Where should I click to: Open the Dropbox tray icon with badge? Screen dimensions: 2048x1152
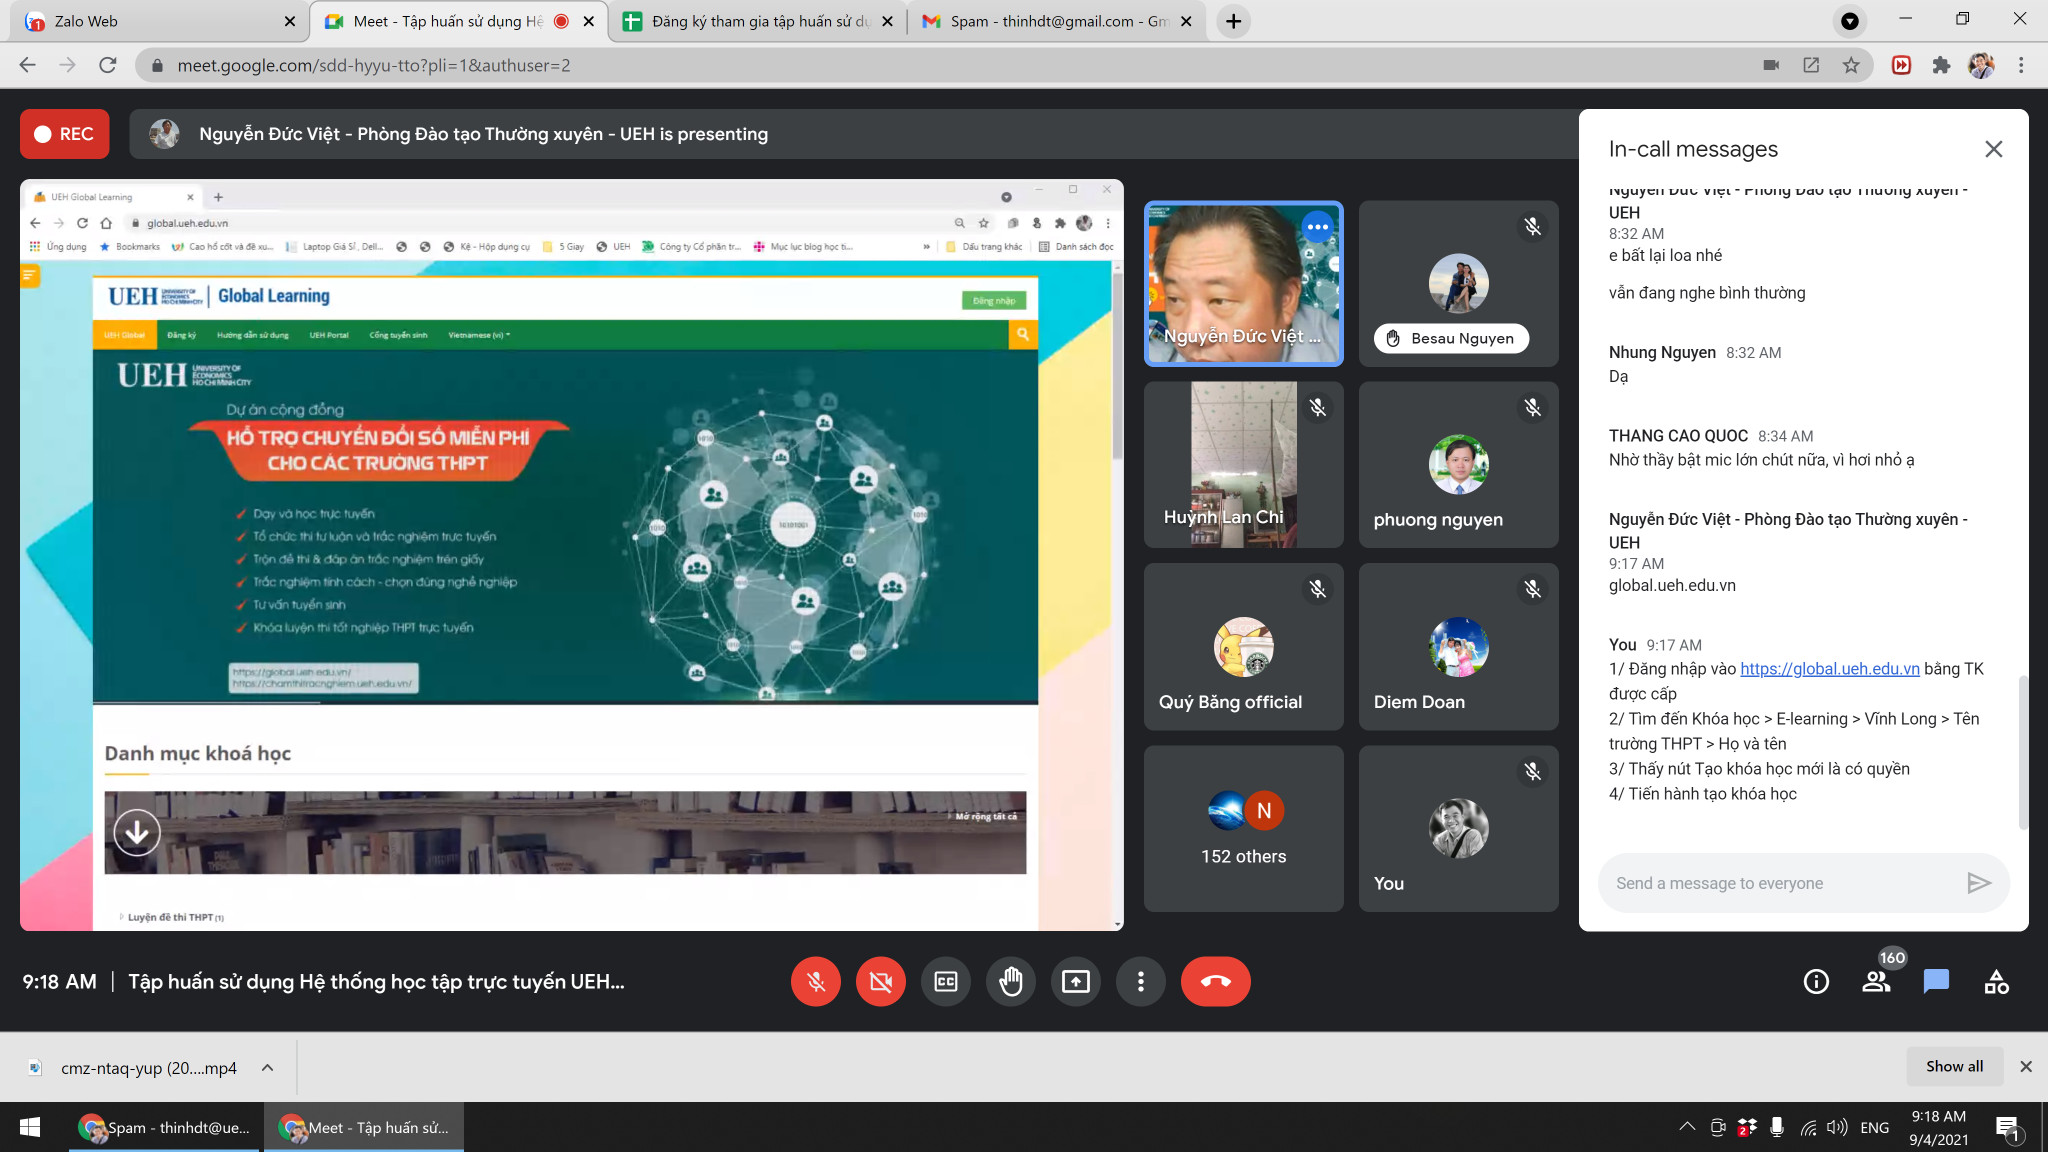1747,1127
